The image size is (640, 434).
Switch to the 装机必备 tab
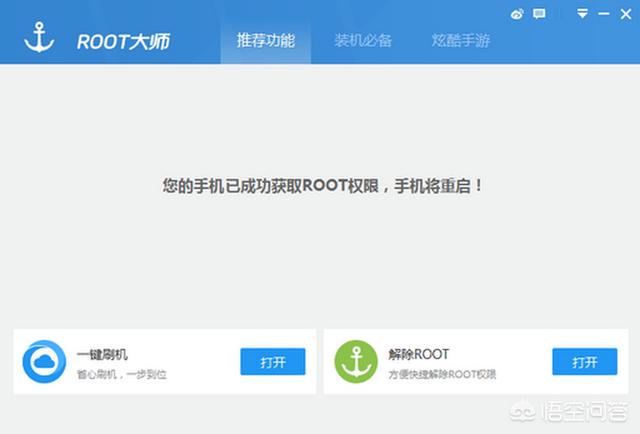pyautogui.click(x=363, y=40)
